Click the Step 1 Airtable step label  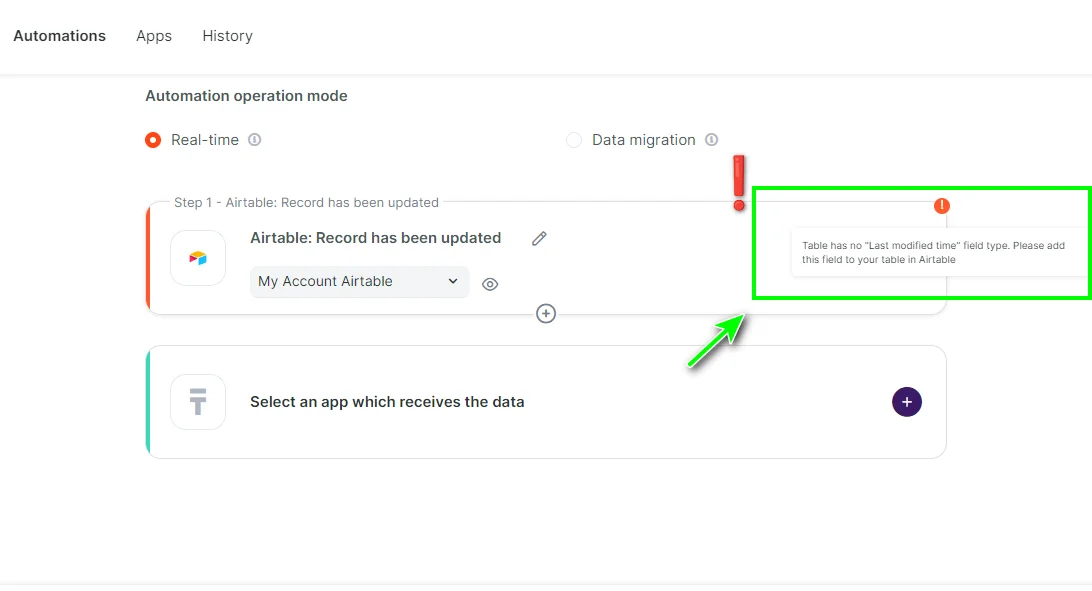[306, 202]
